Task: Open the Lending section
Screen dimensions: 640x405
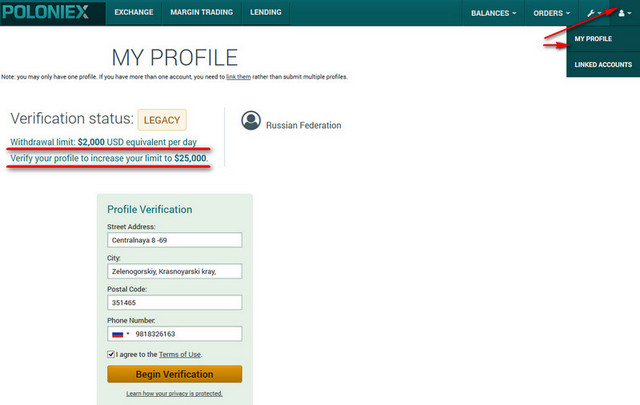Action: point(266,12)
